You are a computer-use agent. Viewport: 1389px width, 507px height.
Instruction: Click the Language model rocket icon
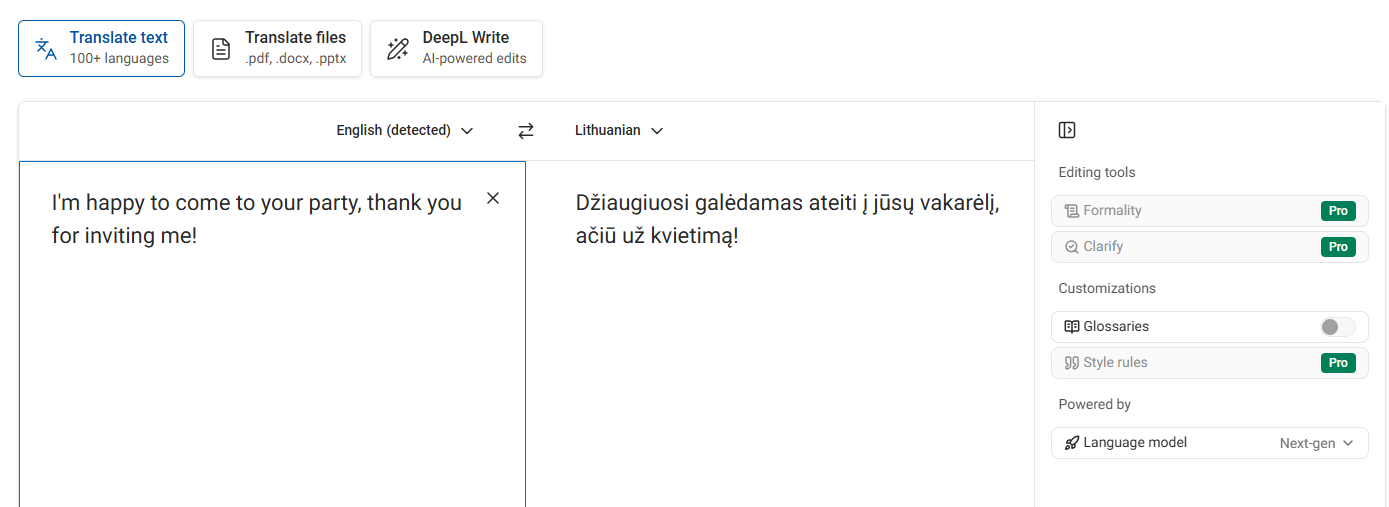(x=1072, y=443)
